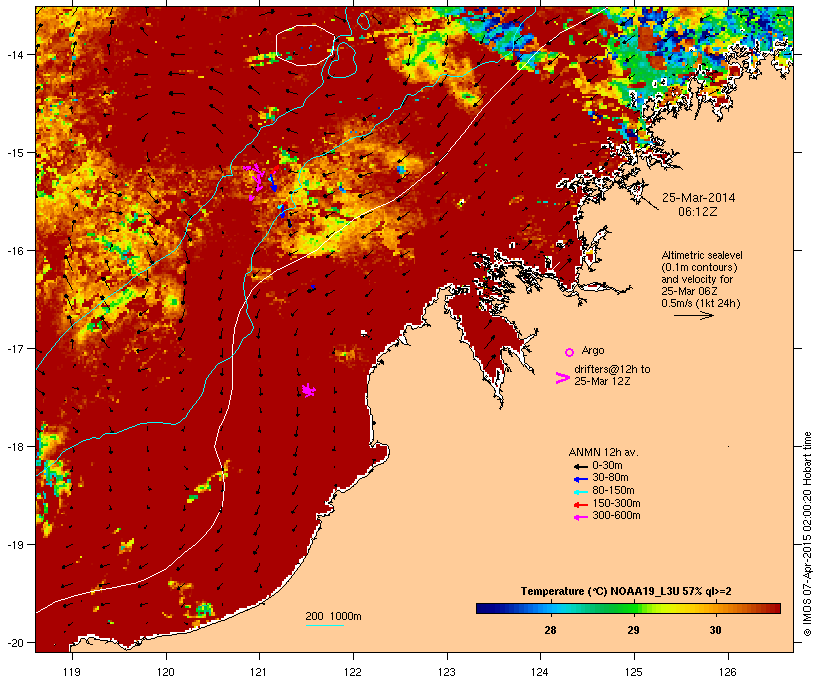Click the magenta Argo circle symbol
This screenshot has height=680, width=820.
click(x=570, y=352)
